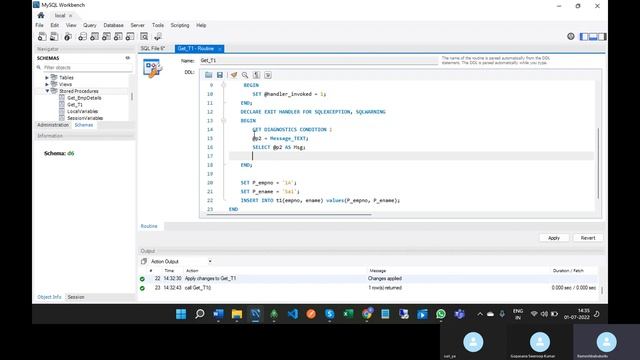Click the open SQL script file icon
This screenshot has height=360, width=640.
coord(54,37)
